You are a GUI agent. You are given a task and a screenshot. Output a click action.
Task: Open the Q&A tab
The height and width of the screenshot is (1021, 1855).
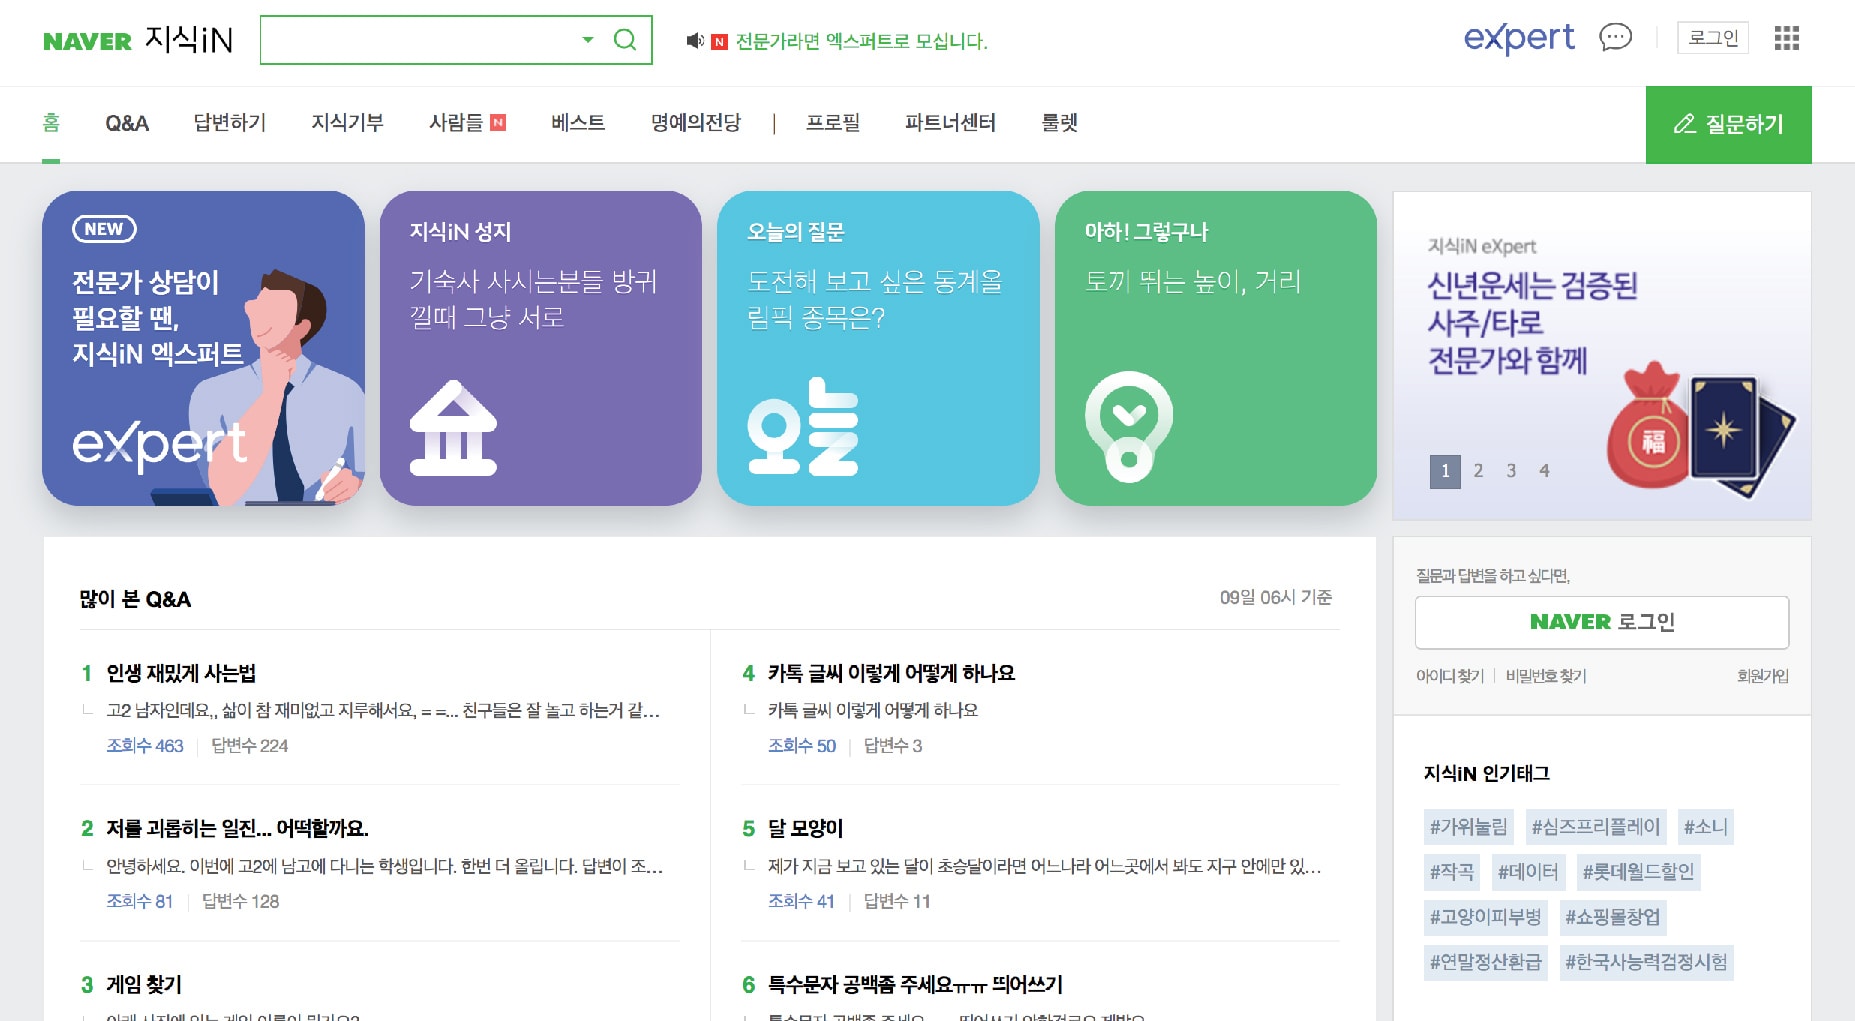point(127,123)
